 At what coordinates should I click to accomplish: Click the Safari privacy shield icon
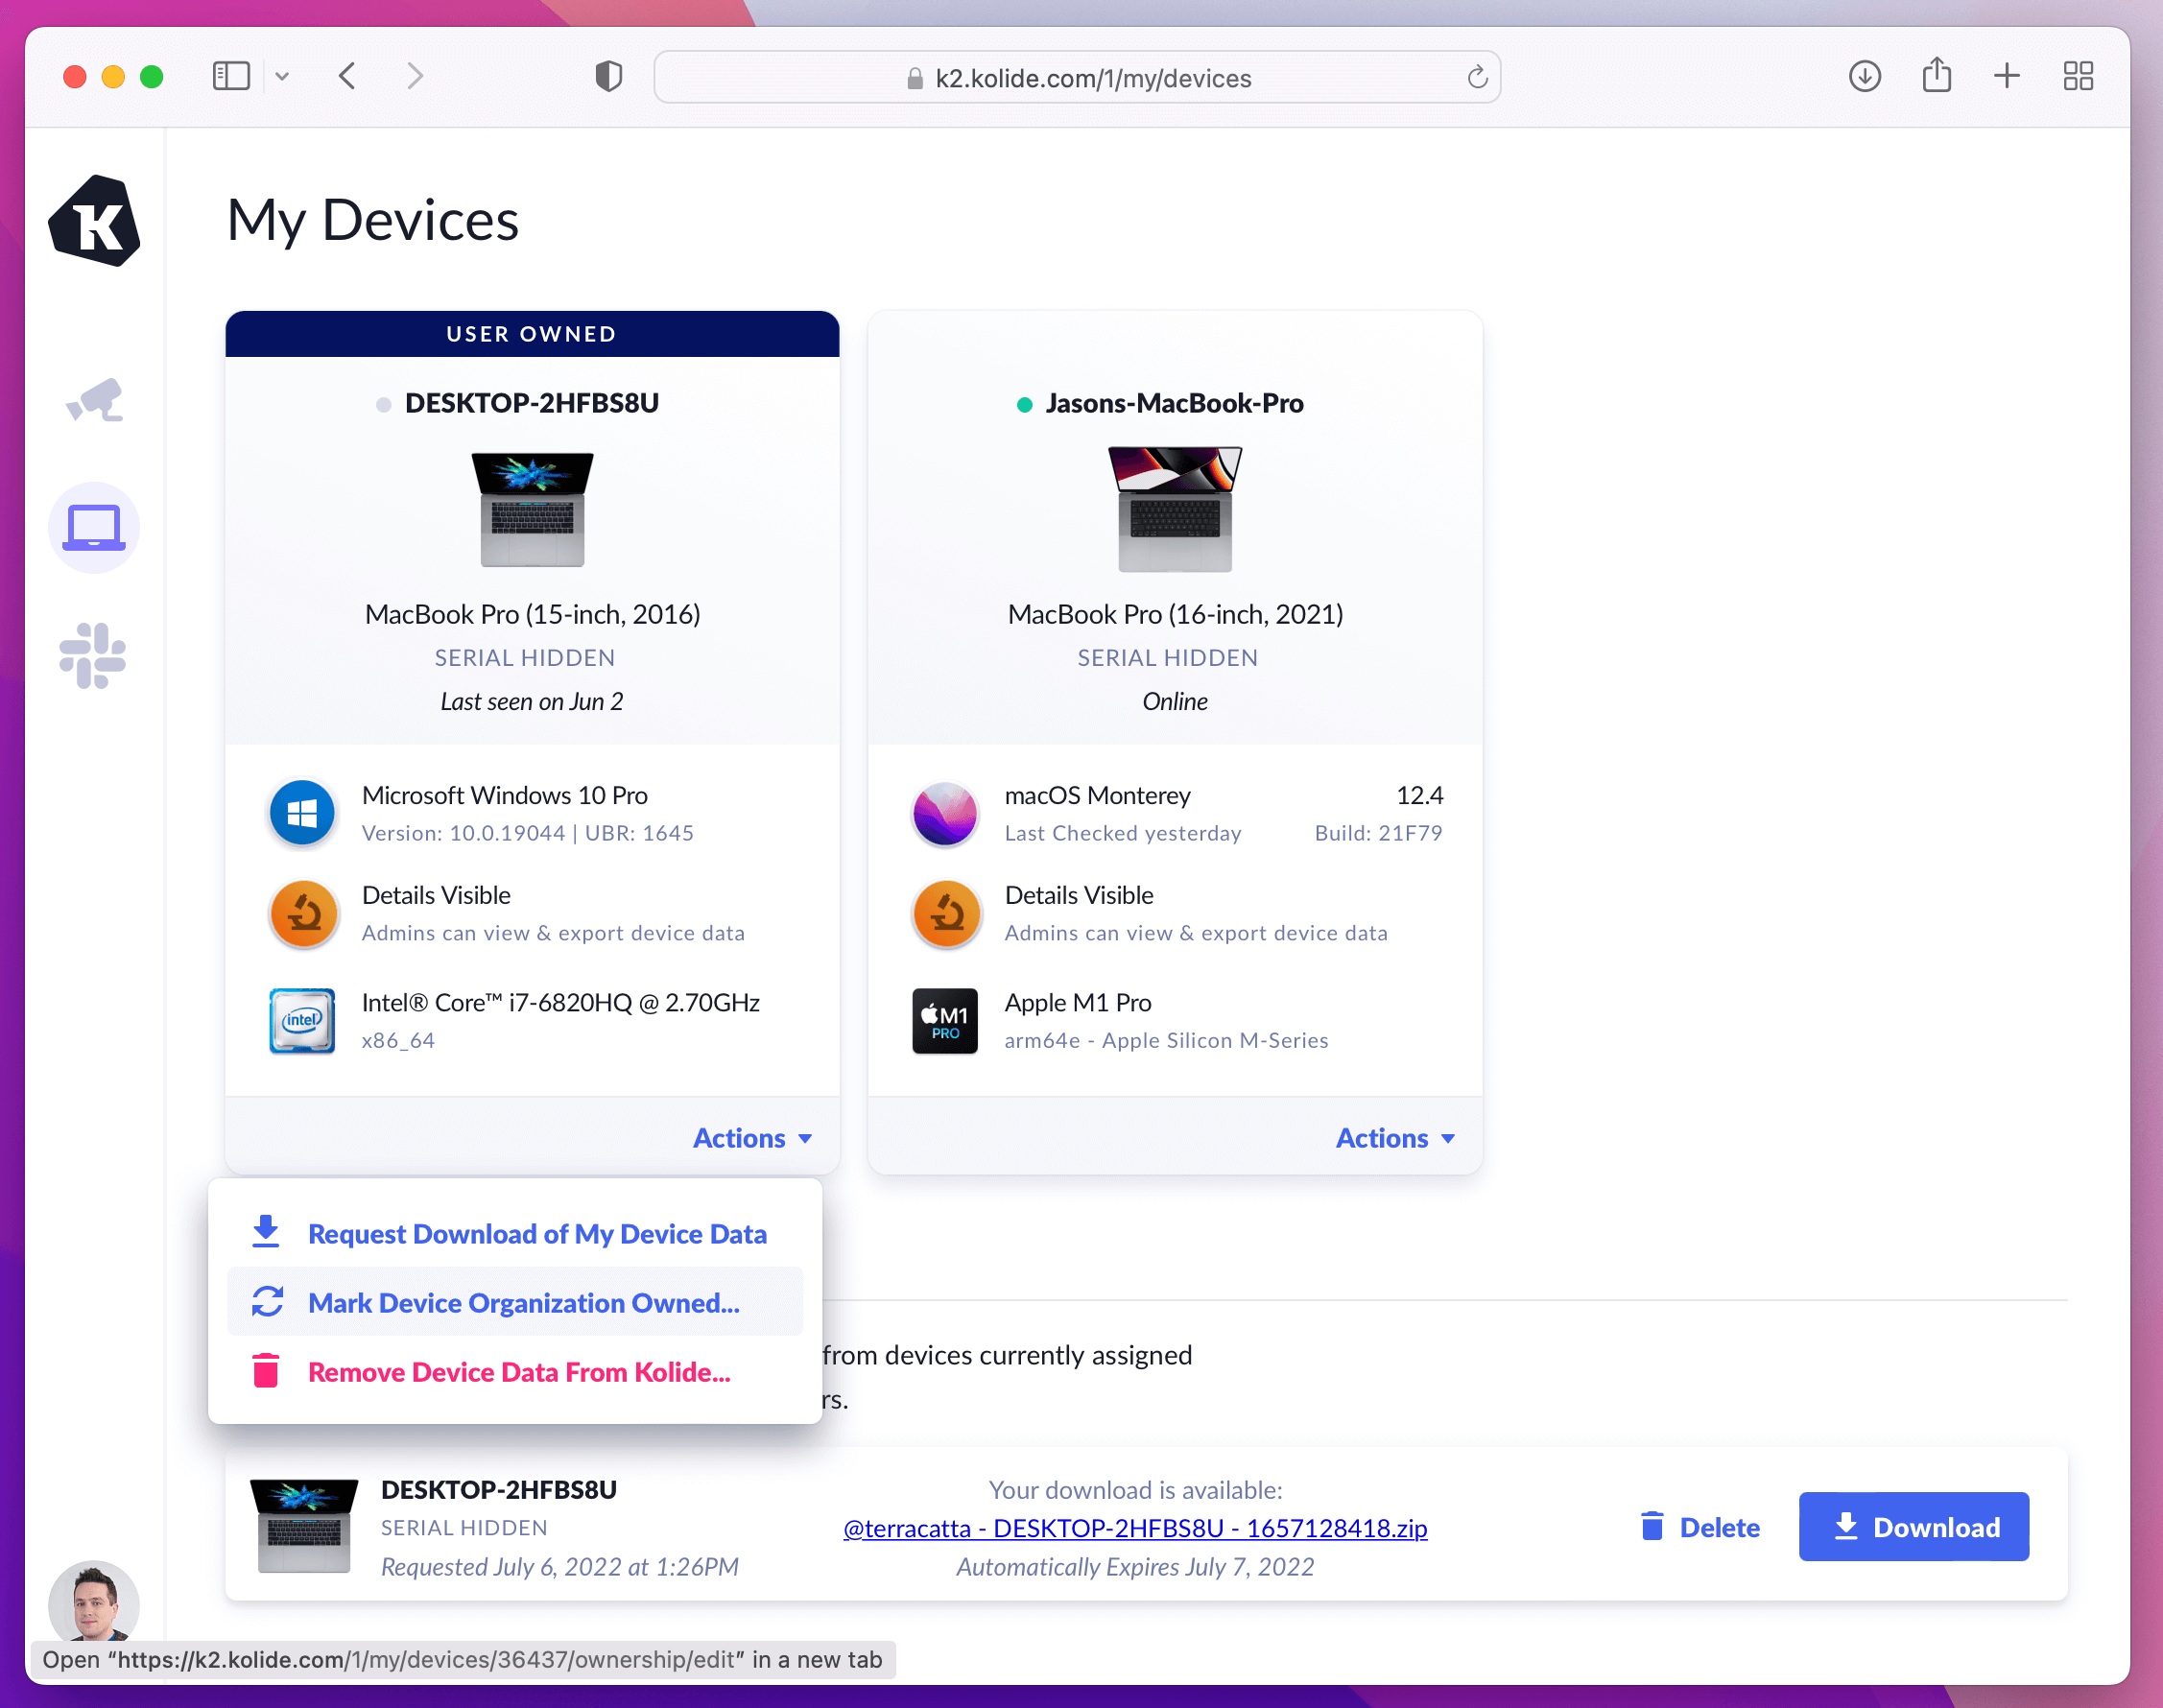pos(608,77)
